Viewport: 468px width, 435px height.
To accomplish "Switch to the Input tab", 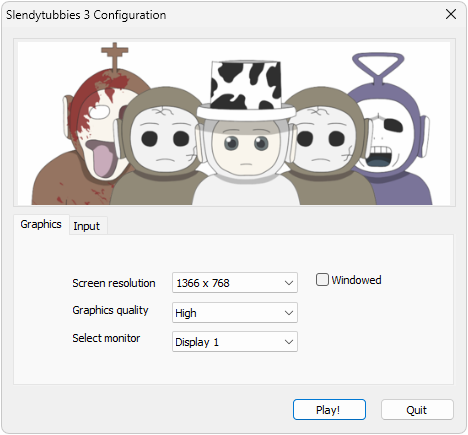I will click(x=87, y=226).
